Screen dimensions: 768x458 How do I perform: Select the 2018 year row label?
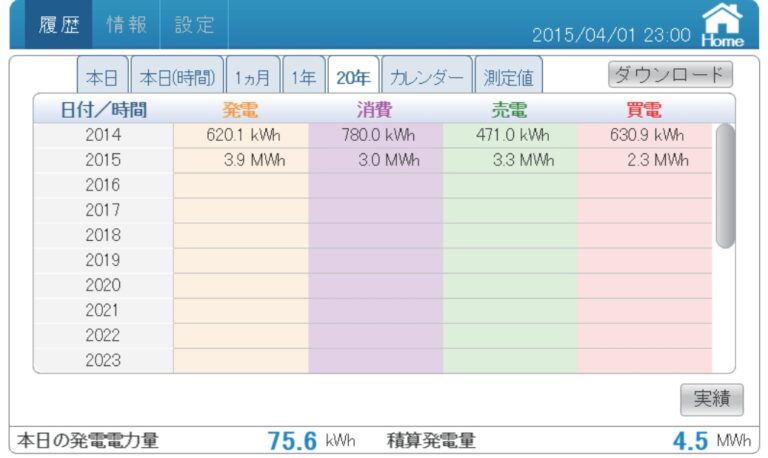103,235
